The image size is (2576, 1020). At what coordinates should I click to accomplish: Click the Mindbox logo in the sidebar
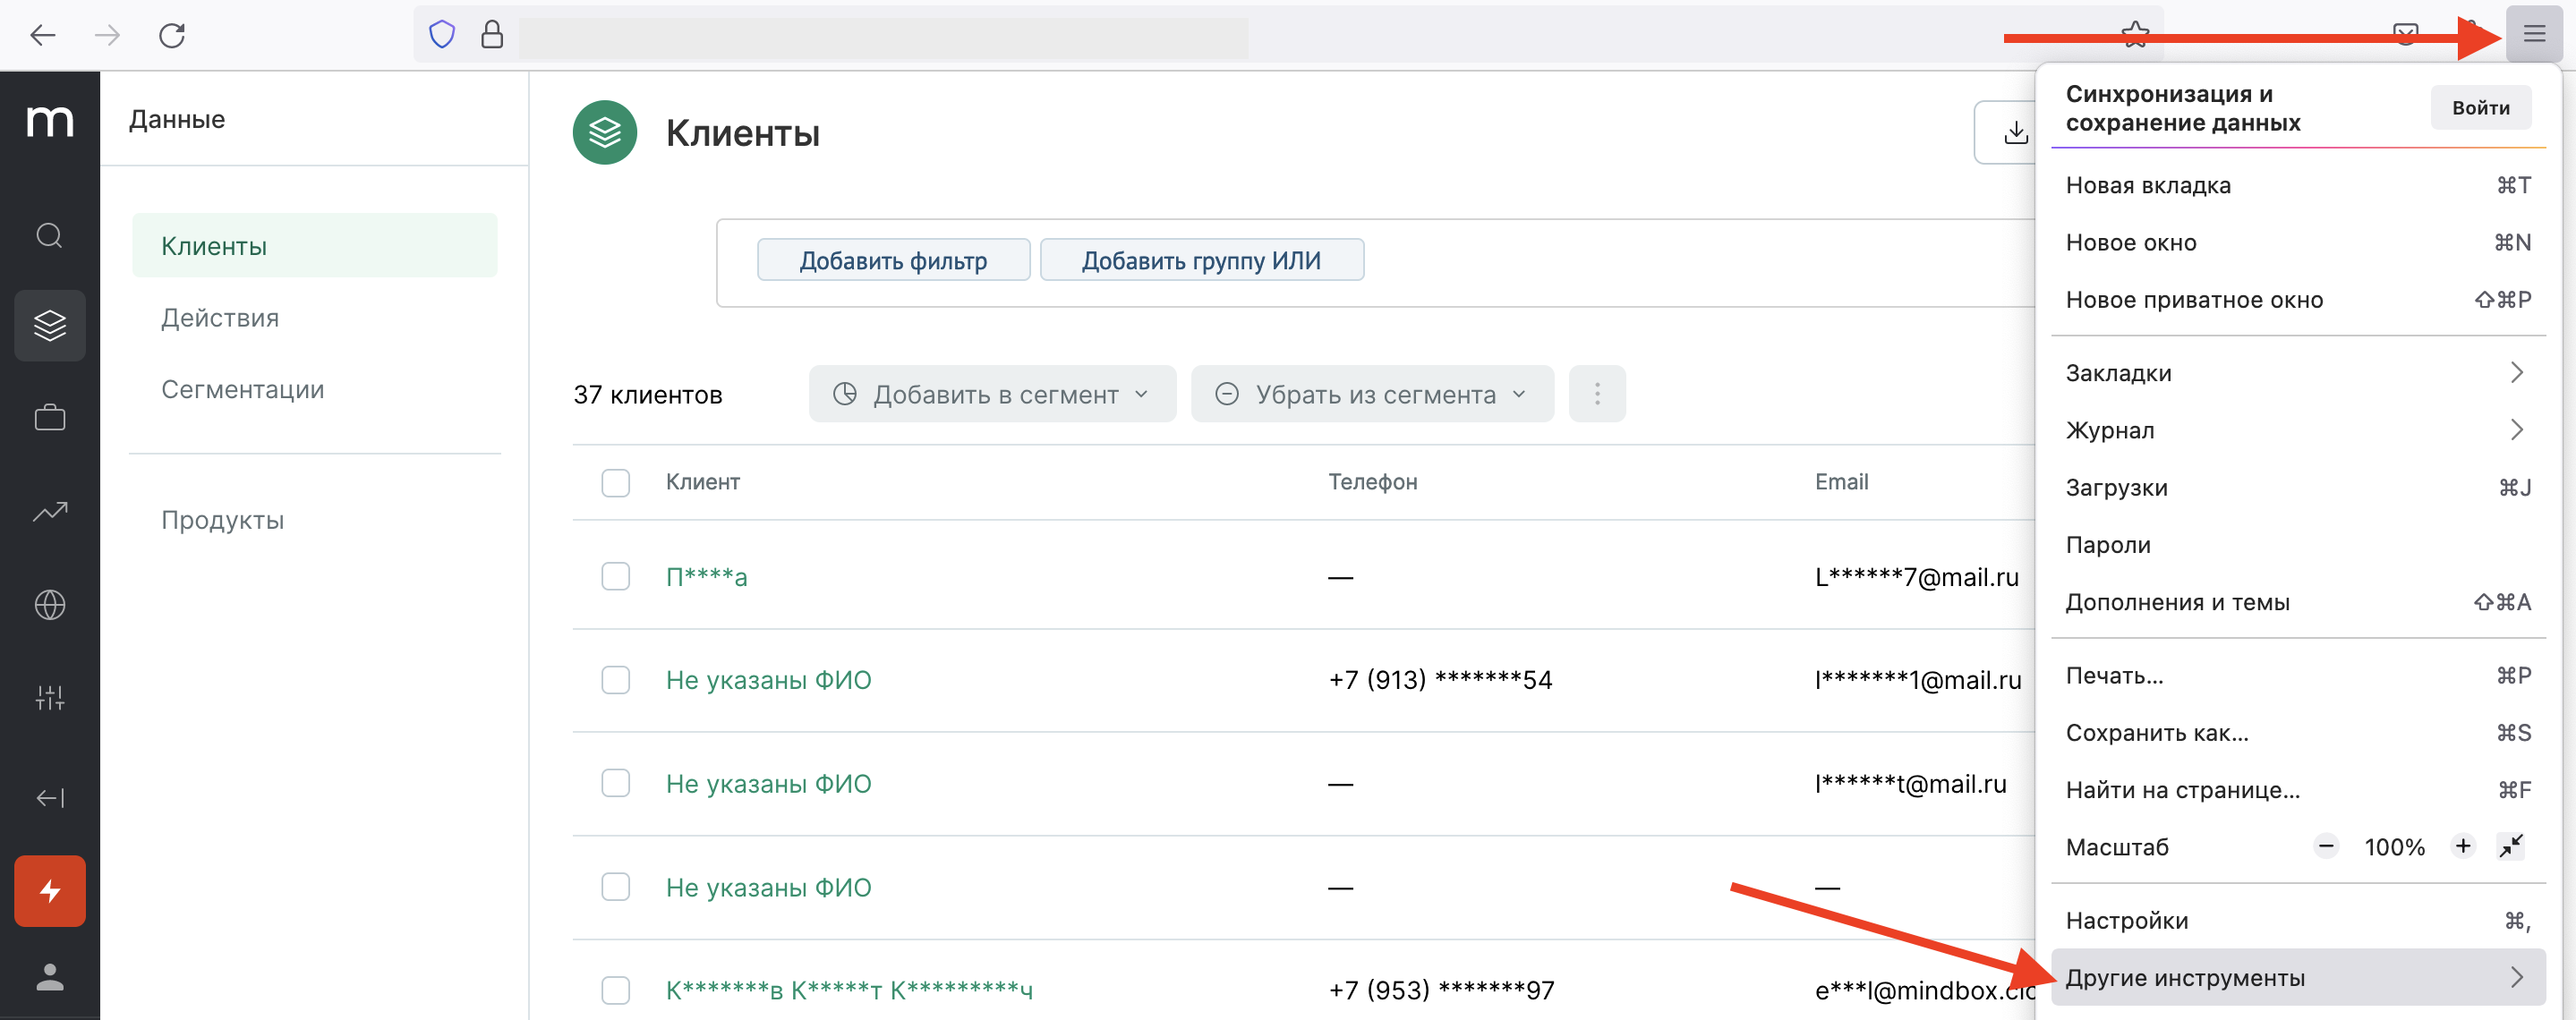pyautogui.click(x=49, y=121)
